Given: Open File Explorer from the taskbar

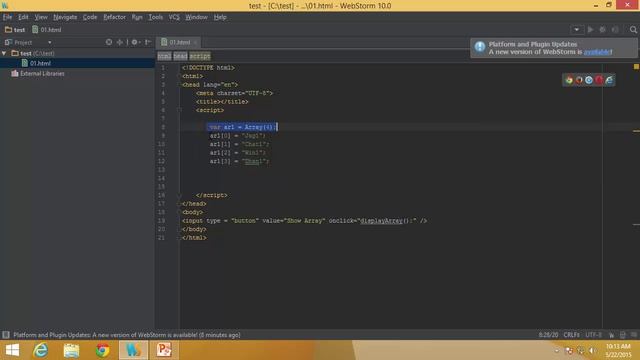Looking at the screenshot, I should click(x=71, y=350).
